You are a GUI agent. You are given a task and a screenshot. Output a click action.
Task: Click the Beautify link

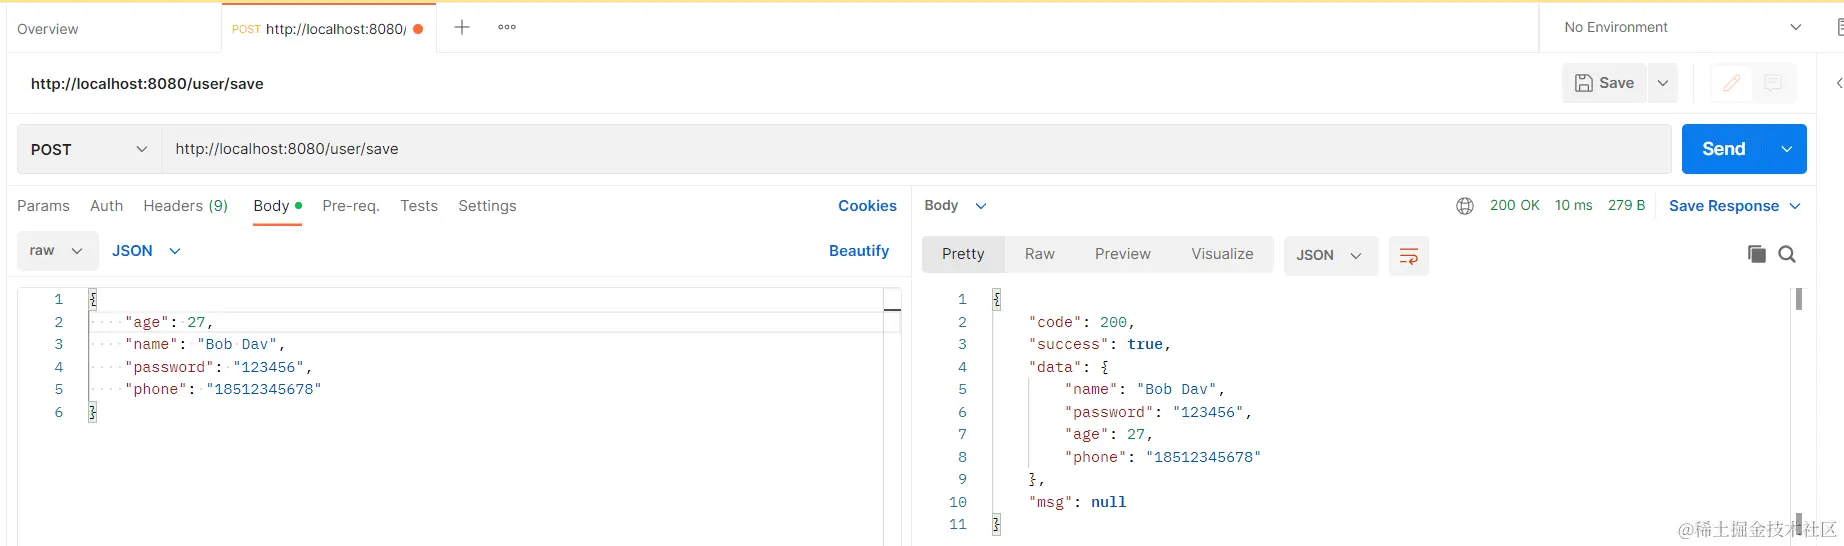(859, 251)
